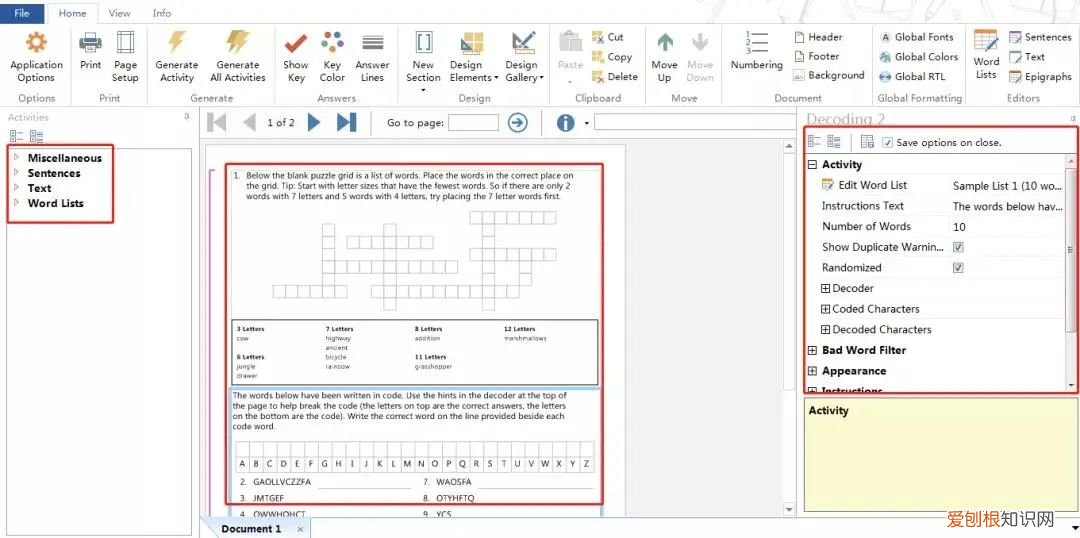Expand the Word Lists tree node

pos(16,203)
